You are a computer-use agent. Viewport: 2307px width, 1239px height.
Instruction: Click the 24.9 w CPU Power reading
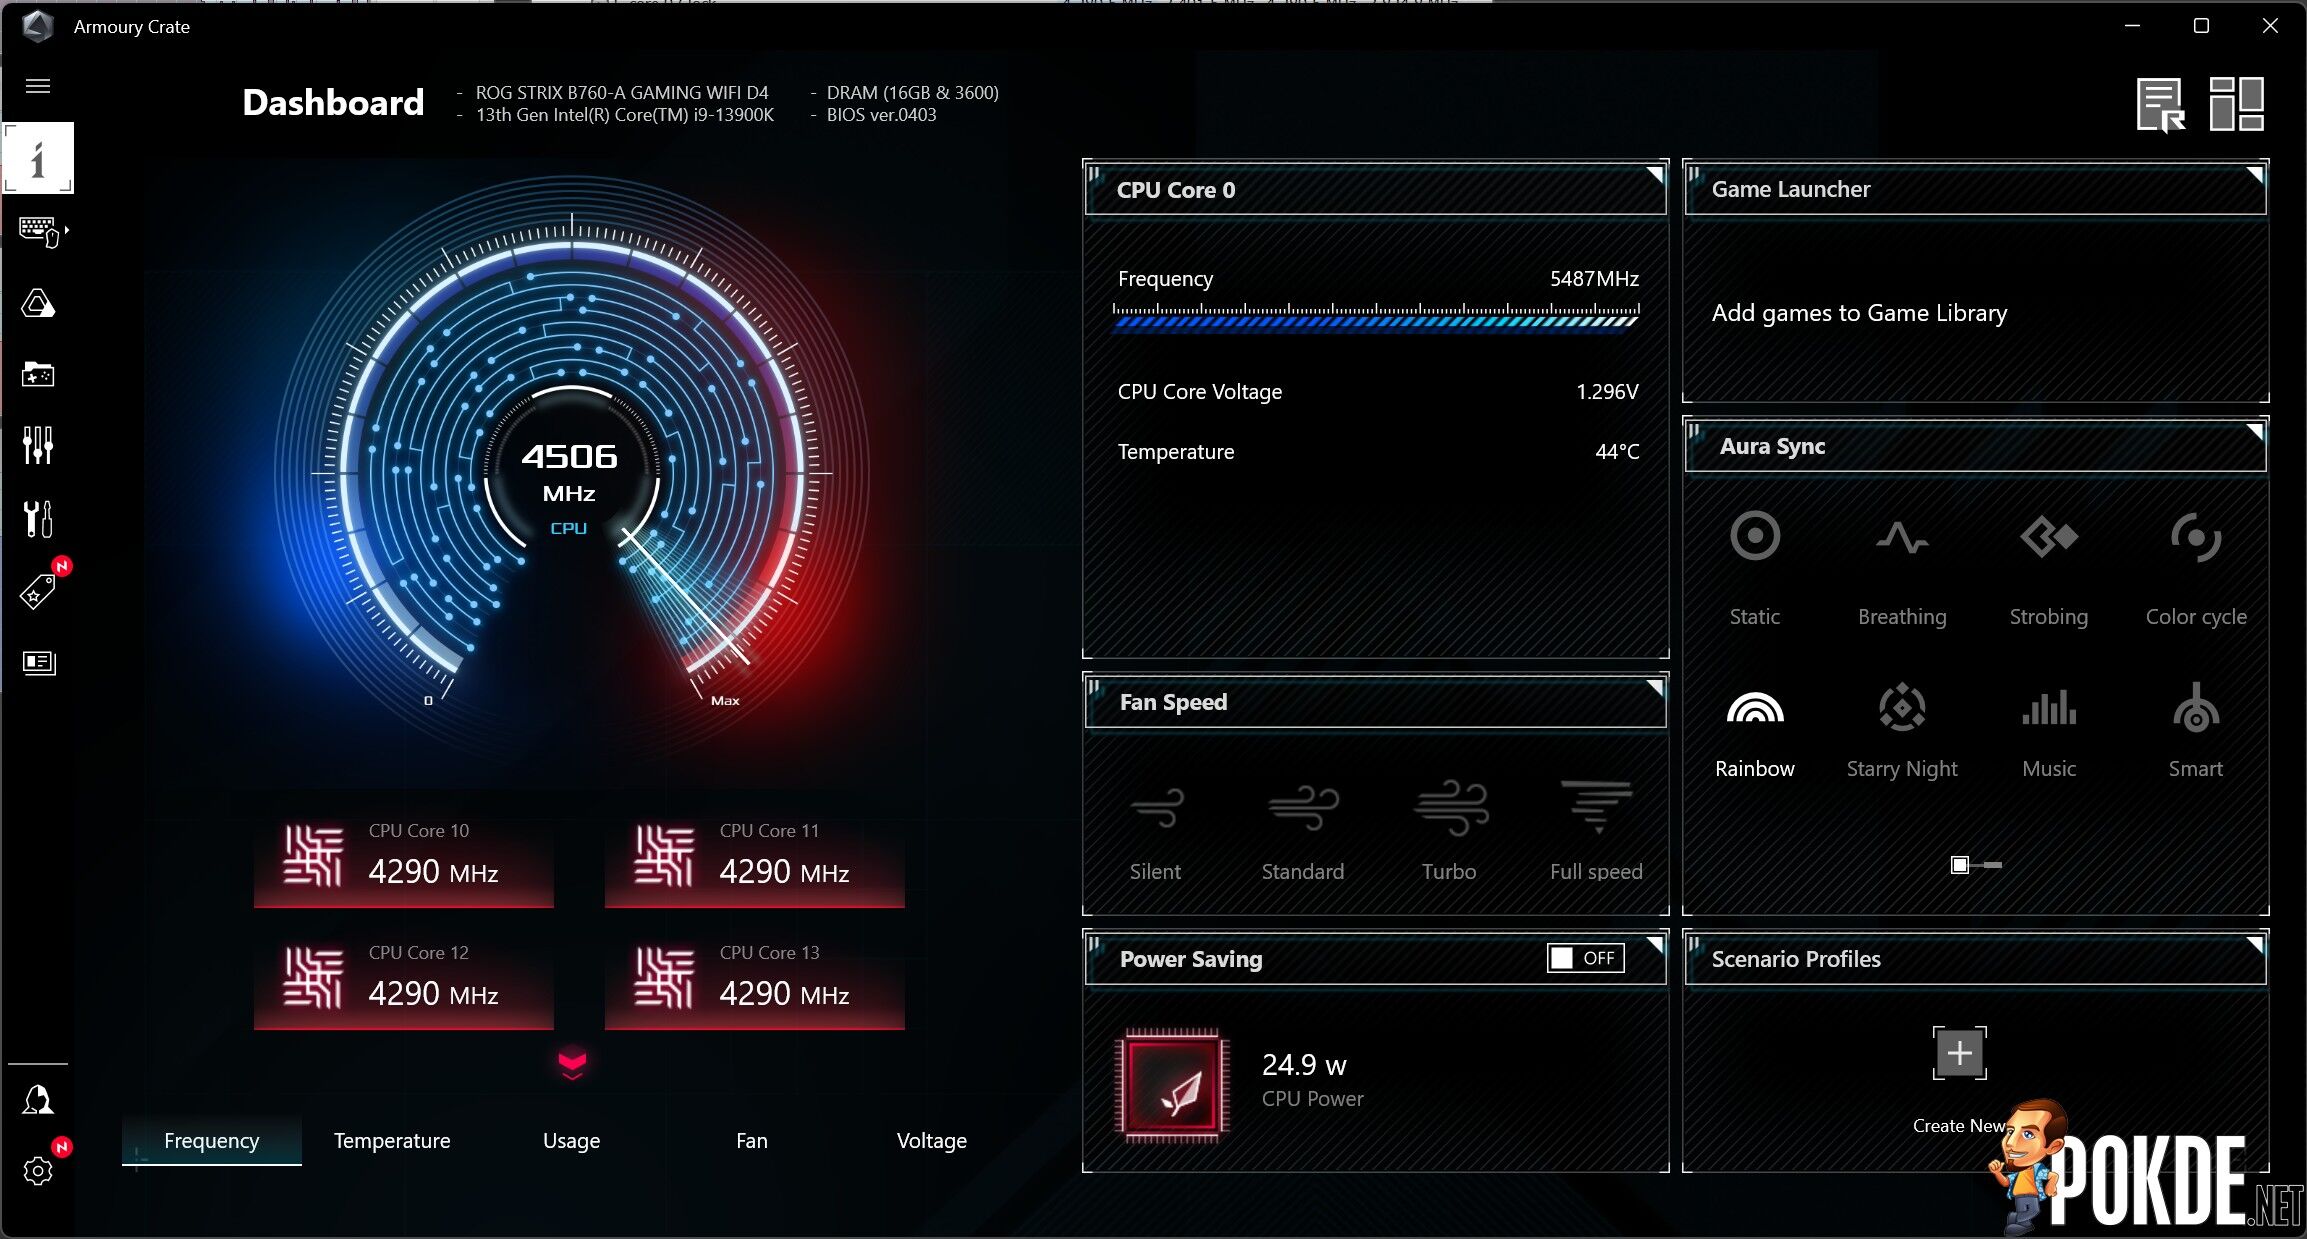point(1304,1065)
